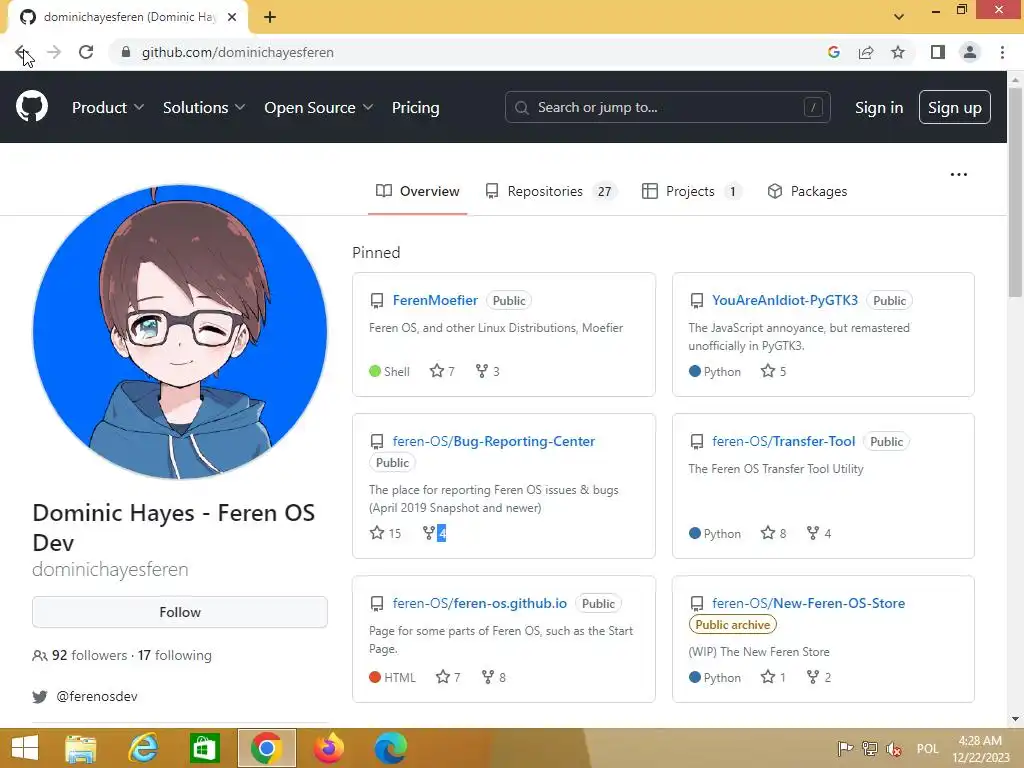Screen dimensions: 1024x768
Task: Click the scrollbar down arrow
Action: pos(1015,720)
